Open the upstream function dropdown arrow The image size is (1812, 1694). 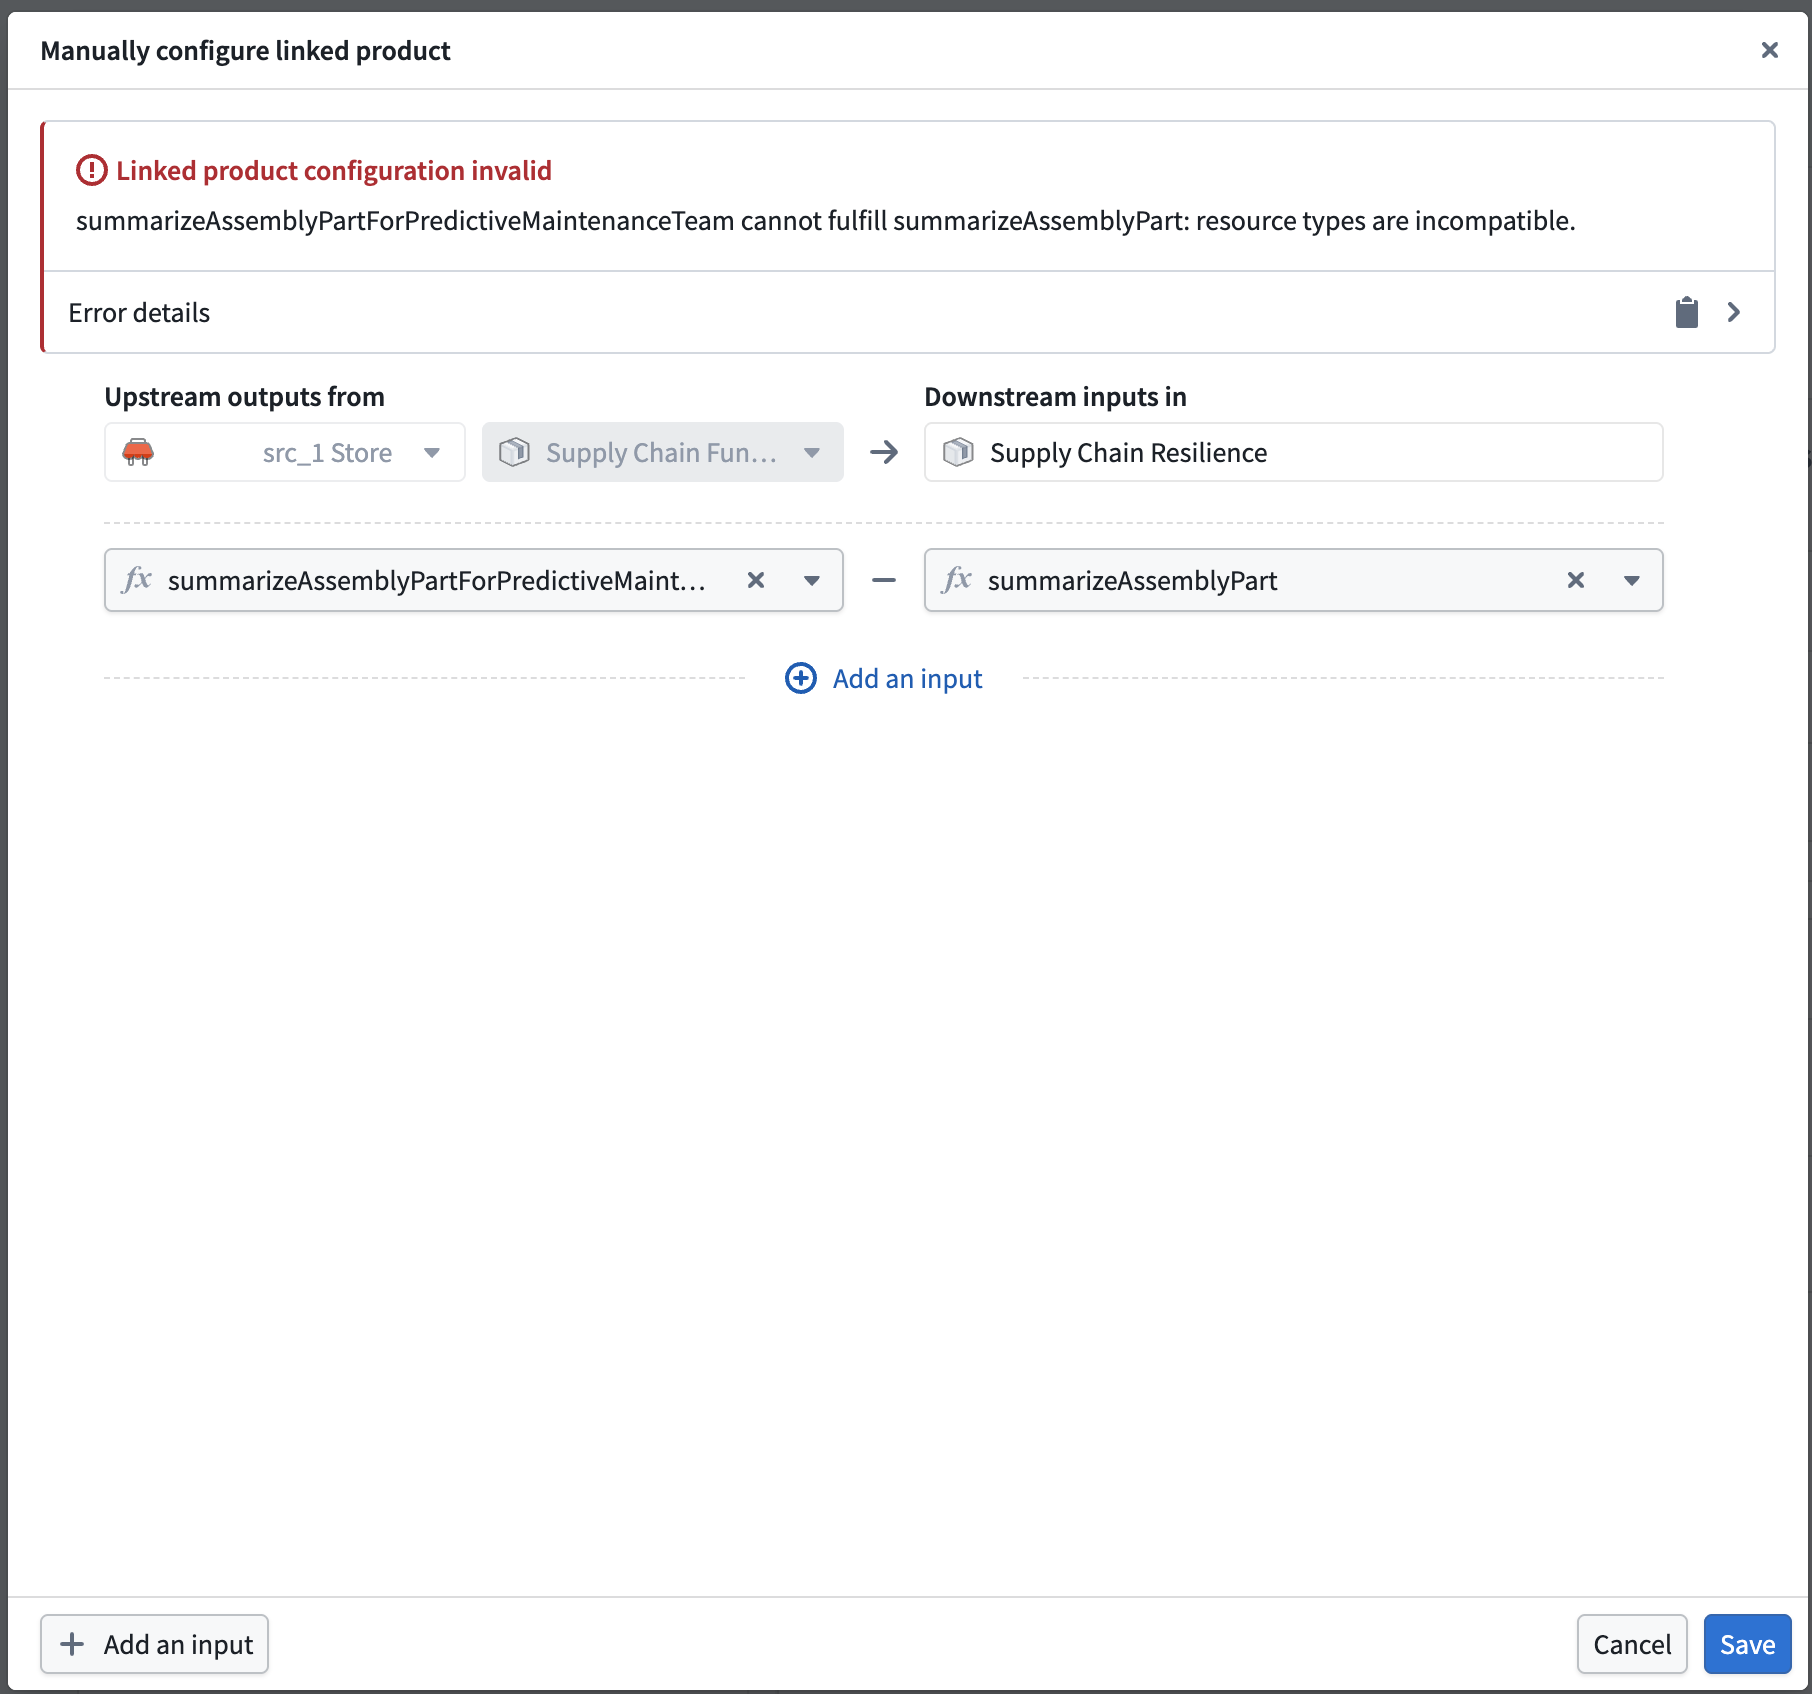point(812,580)
